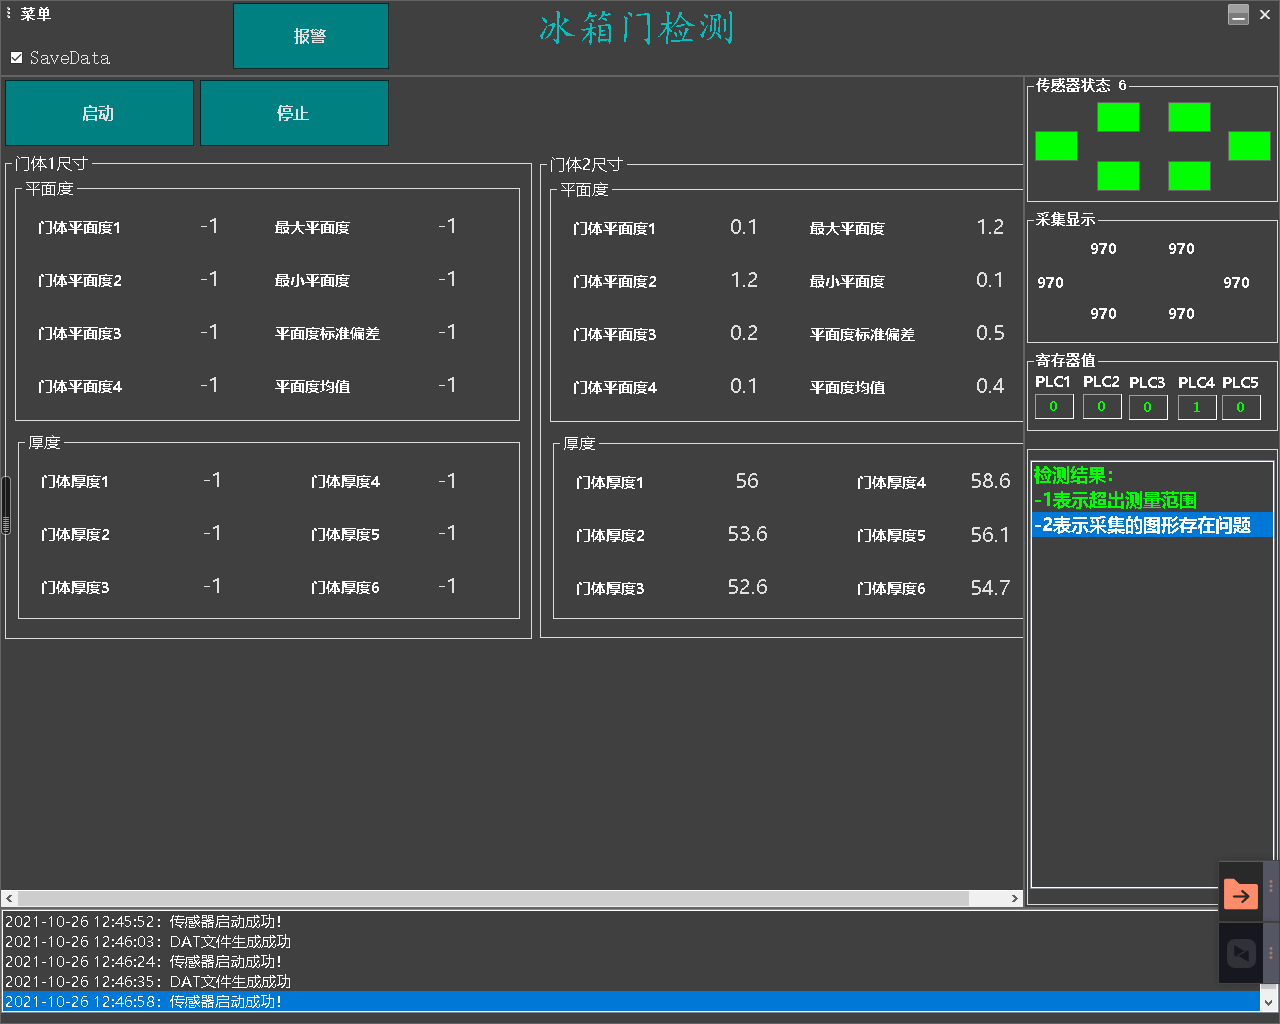Screen dimensions: 1280x1024
Task: Select log entry 12:45:52 传感器启动成功
Action: pos(631,922)
